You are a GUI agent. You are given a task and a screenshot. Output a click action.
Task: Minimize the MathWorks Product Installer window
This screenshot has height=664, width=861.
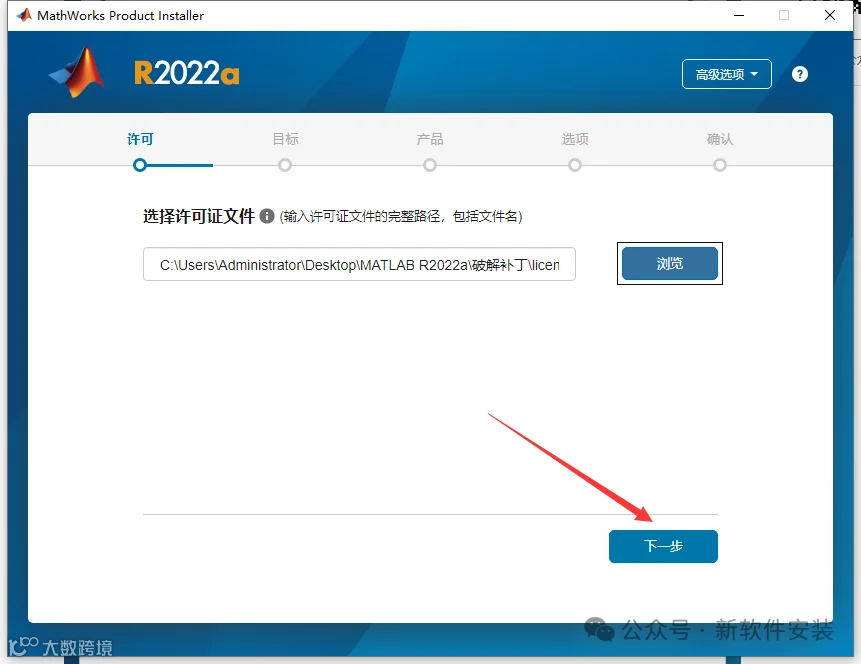click(739, 15)
